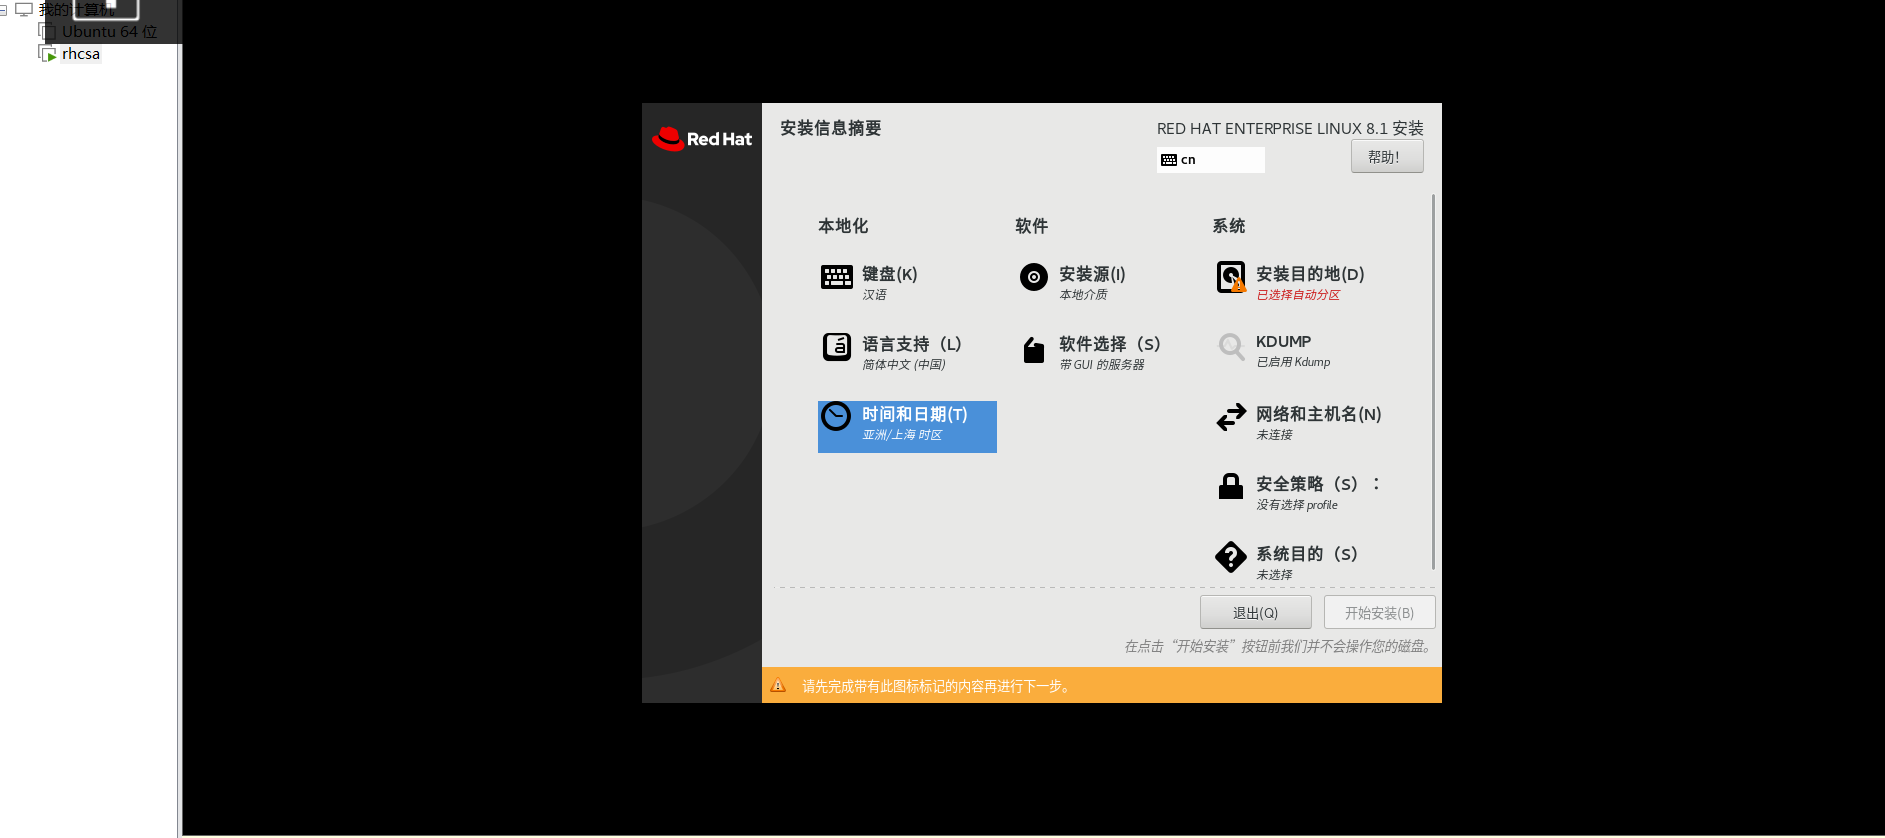This screenshot has height=838, width=1885.
Task: Click the 帮助! help button
Action: click(x=1387, y=156)
